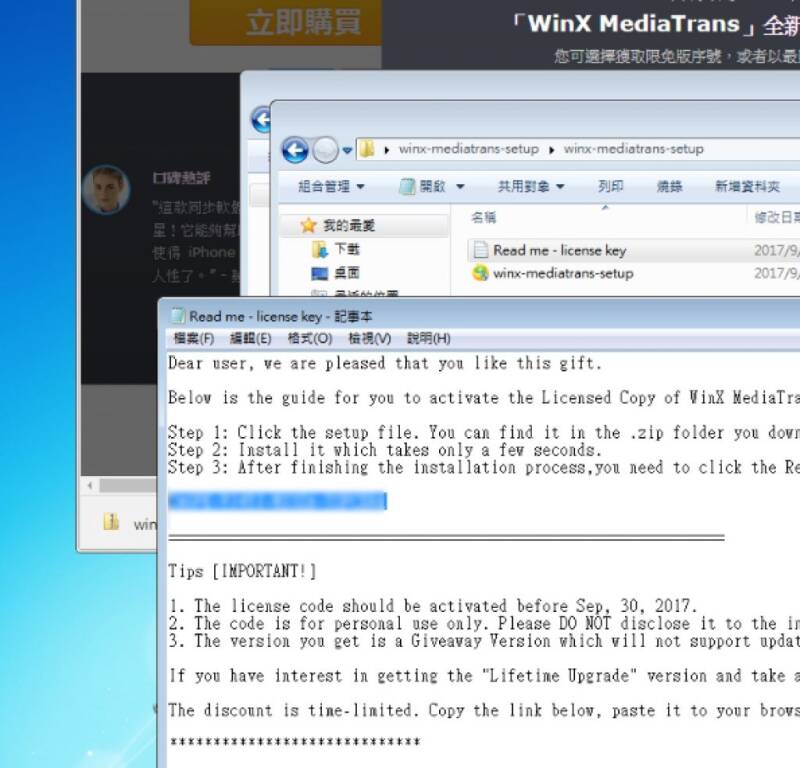Screen dimensions: 800x768
Task: Open 桌面 in the Explorer sidebar
Action: pos(347,273)
